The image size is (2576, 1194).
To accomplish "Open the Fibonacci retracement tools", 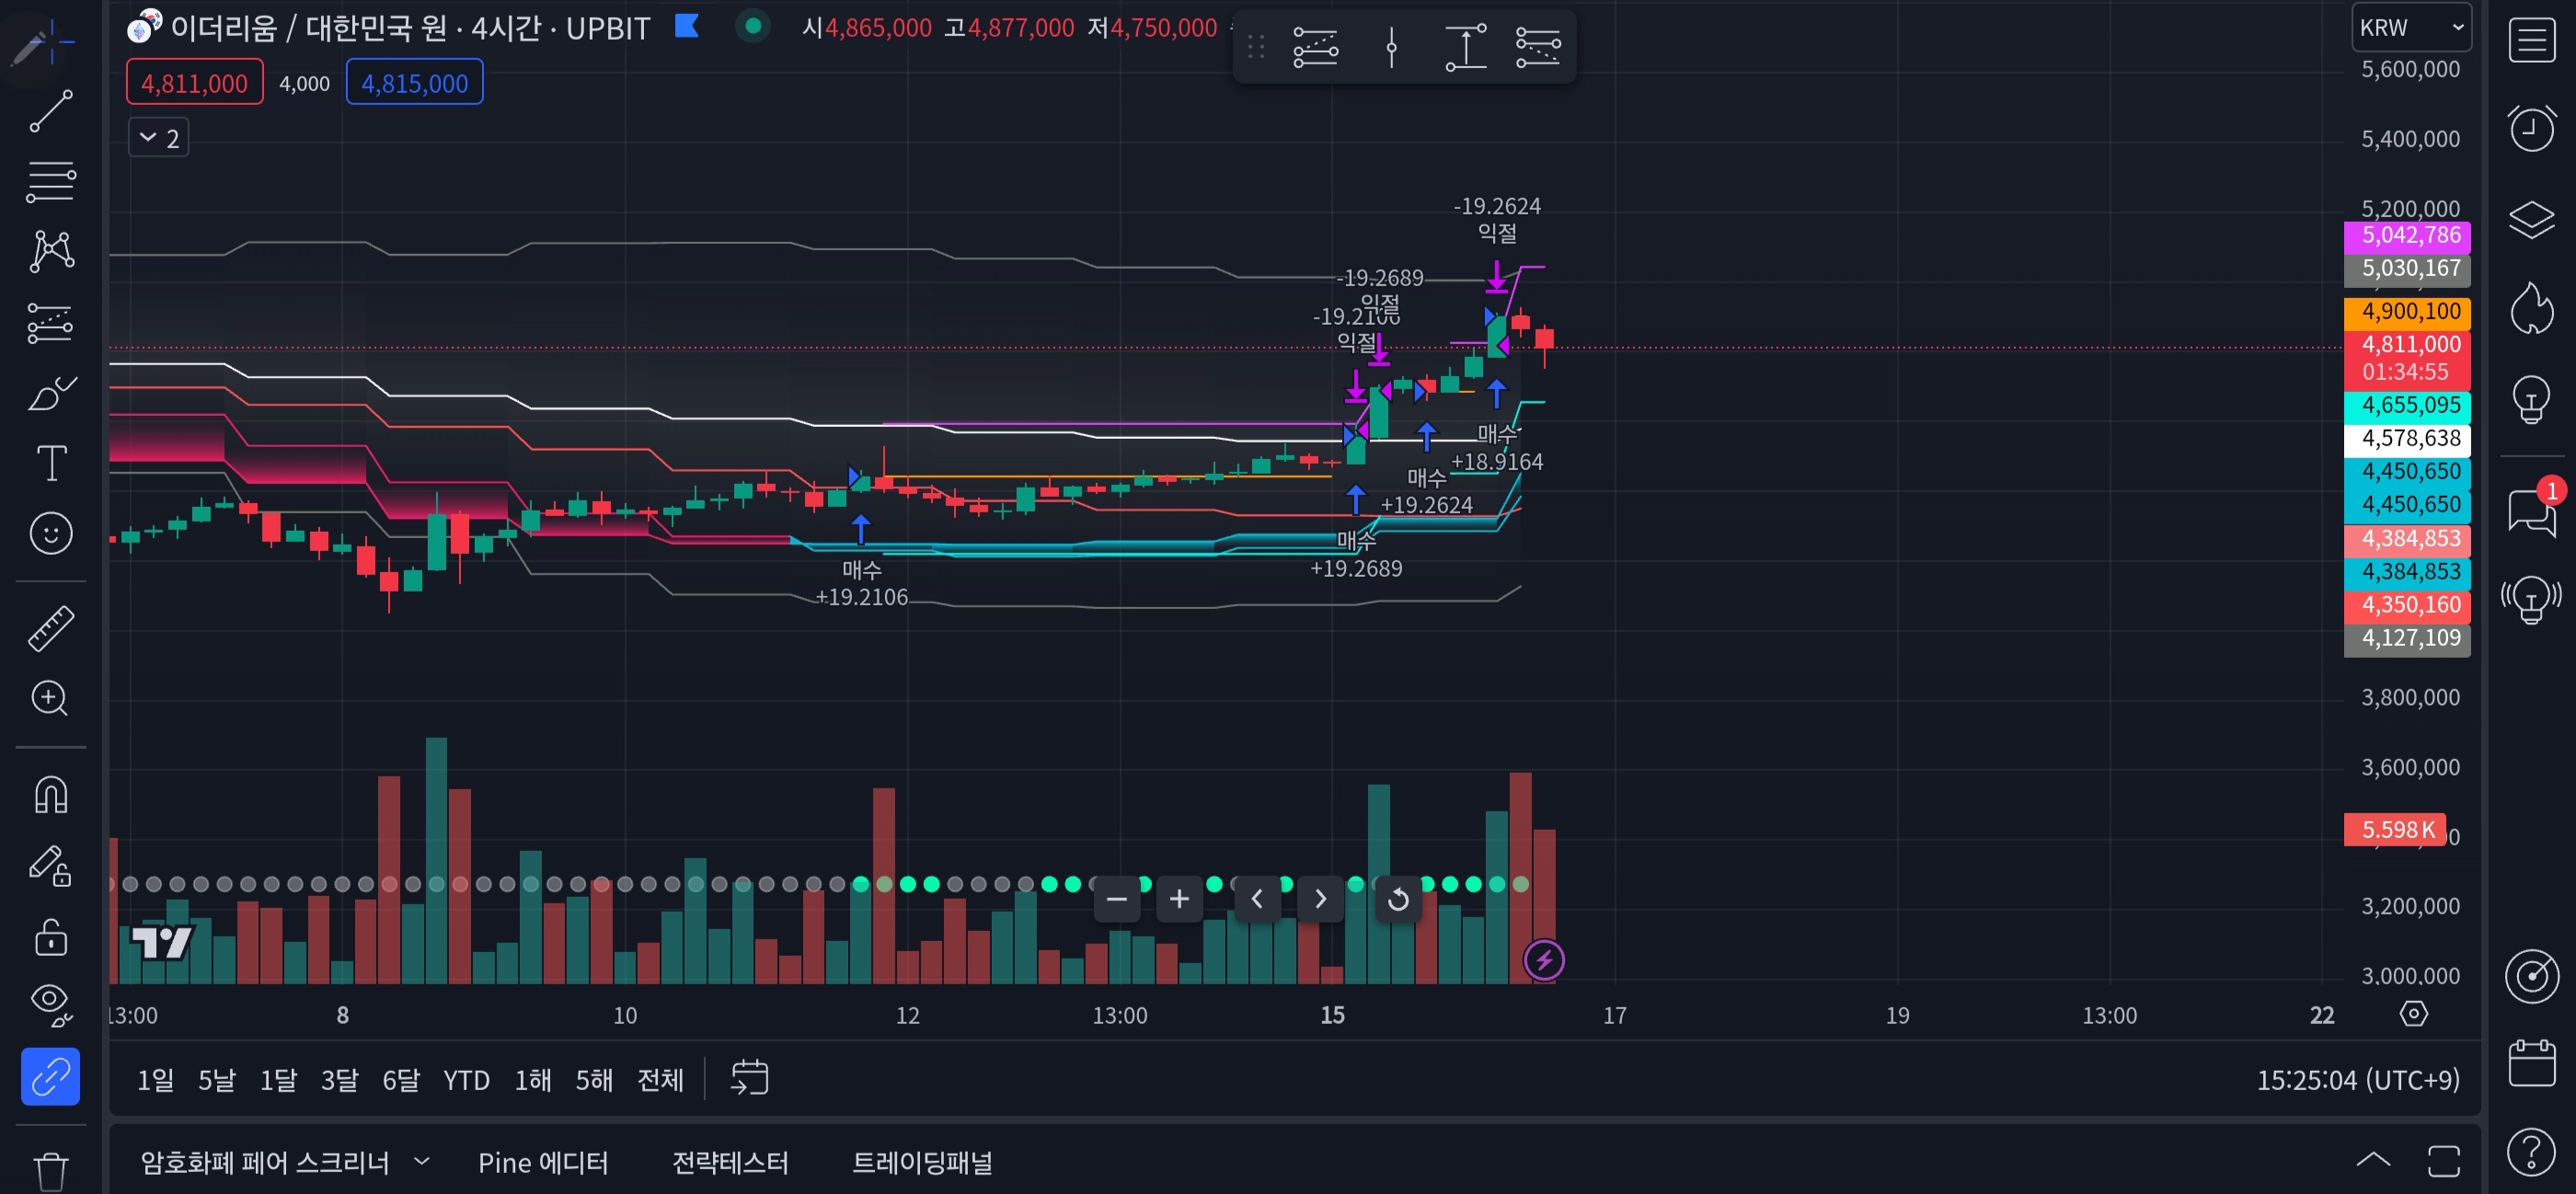I will 50,182.
